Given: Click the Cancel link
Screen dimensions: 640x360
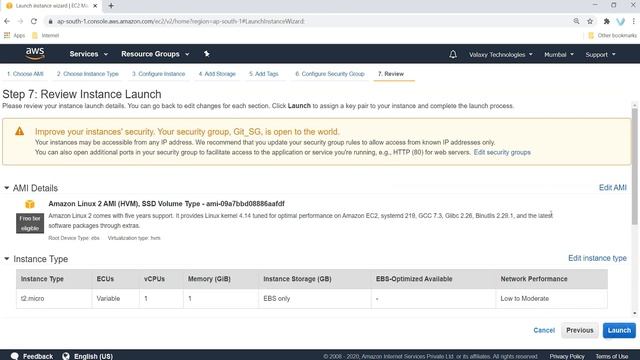Looking at the screenshot, I should (x=544, y=330).
